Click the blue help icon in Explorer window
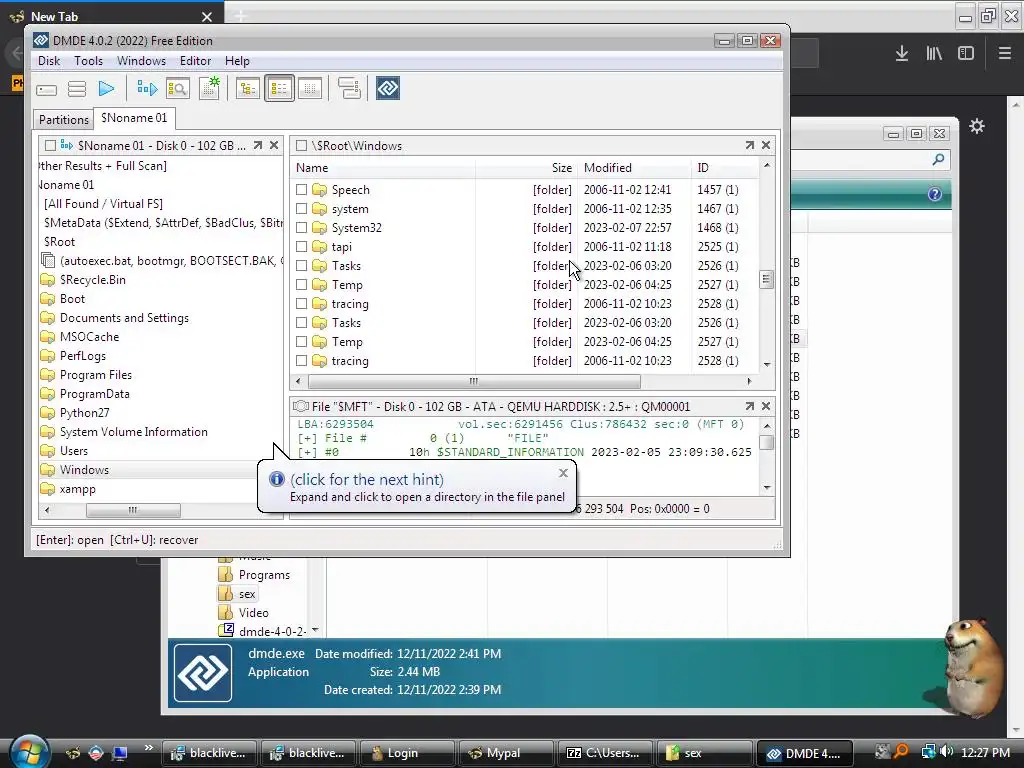Image resolution: width=1024 pixels, height=768 pixels. click(x=935, y=194)
